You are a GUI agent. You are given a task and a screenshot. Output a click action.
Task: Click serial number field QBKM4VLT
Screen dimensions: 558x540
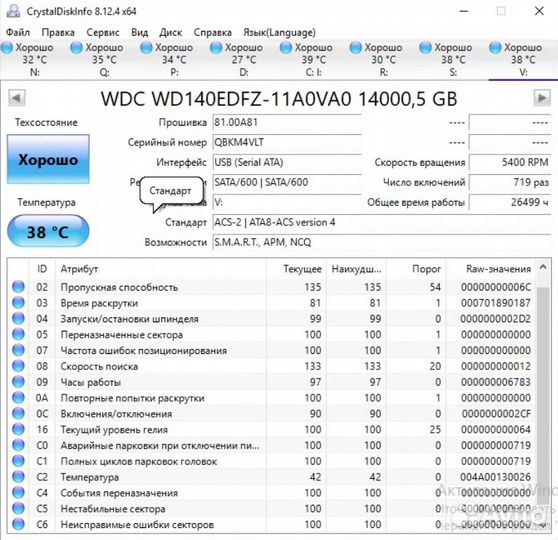pyautogui.click(x=287, y=142)
